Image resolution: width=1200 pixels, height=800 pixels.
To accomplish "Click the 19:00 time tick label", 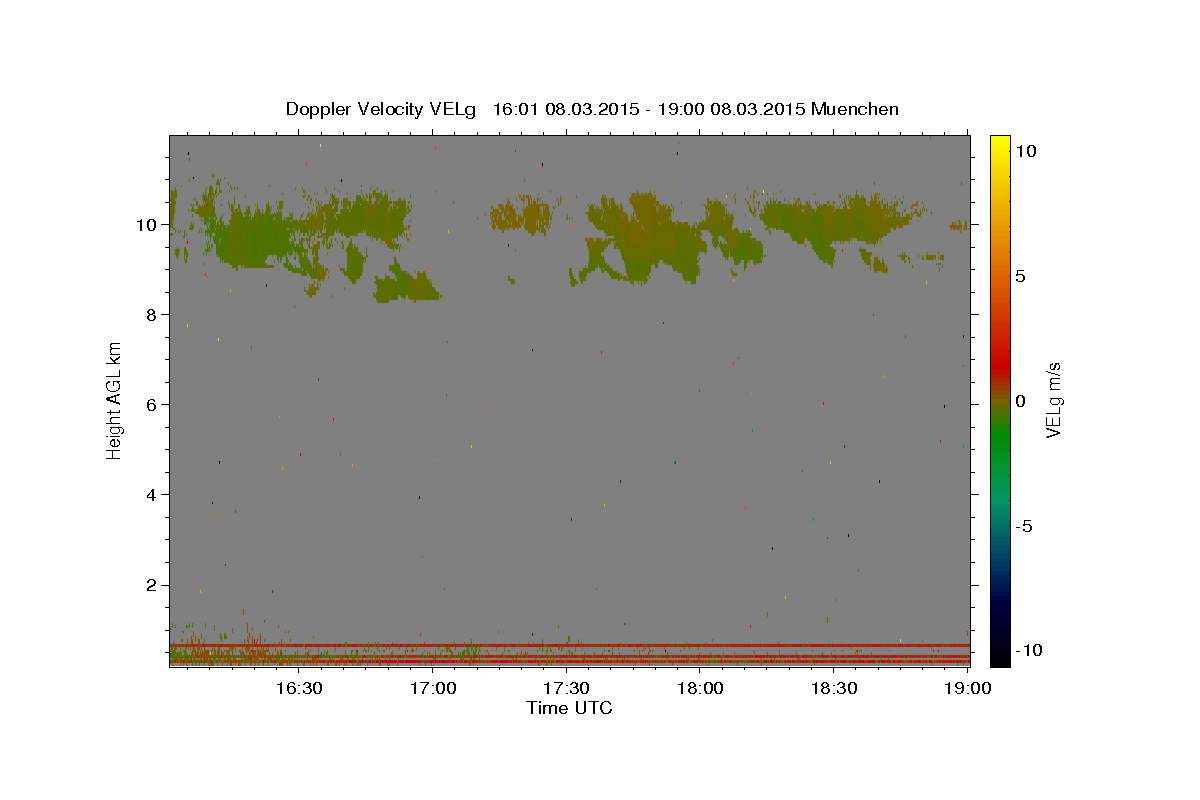I will pos(969,688).
